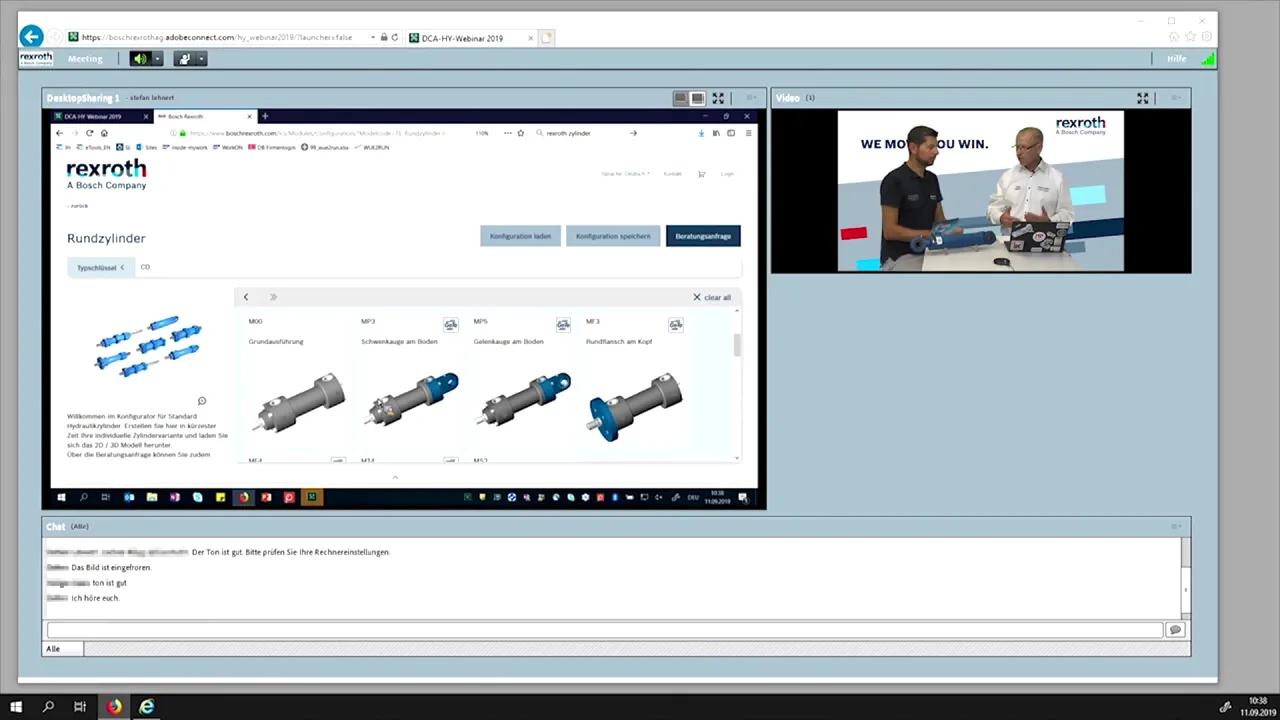
Task: Open GoTo info icon beside MP5
Action: tap(563, 325)
